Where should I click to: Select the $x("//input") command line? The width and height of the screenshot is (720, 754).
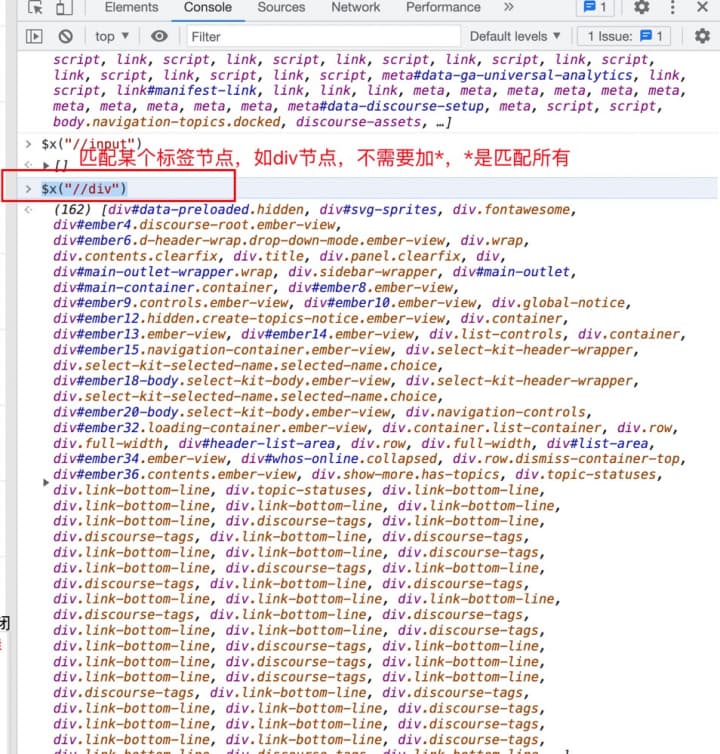(91, 144)
